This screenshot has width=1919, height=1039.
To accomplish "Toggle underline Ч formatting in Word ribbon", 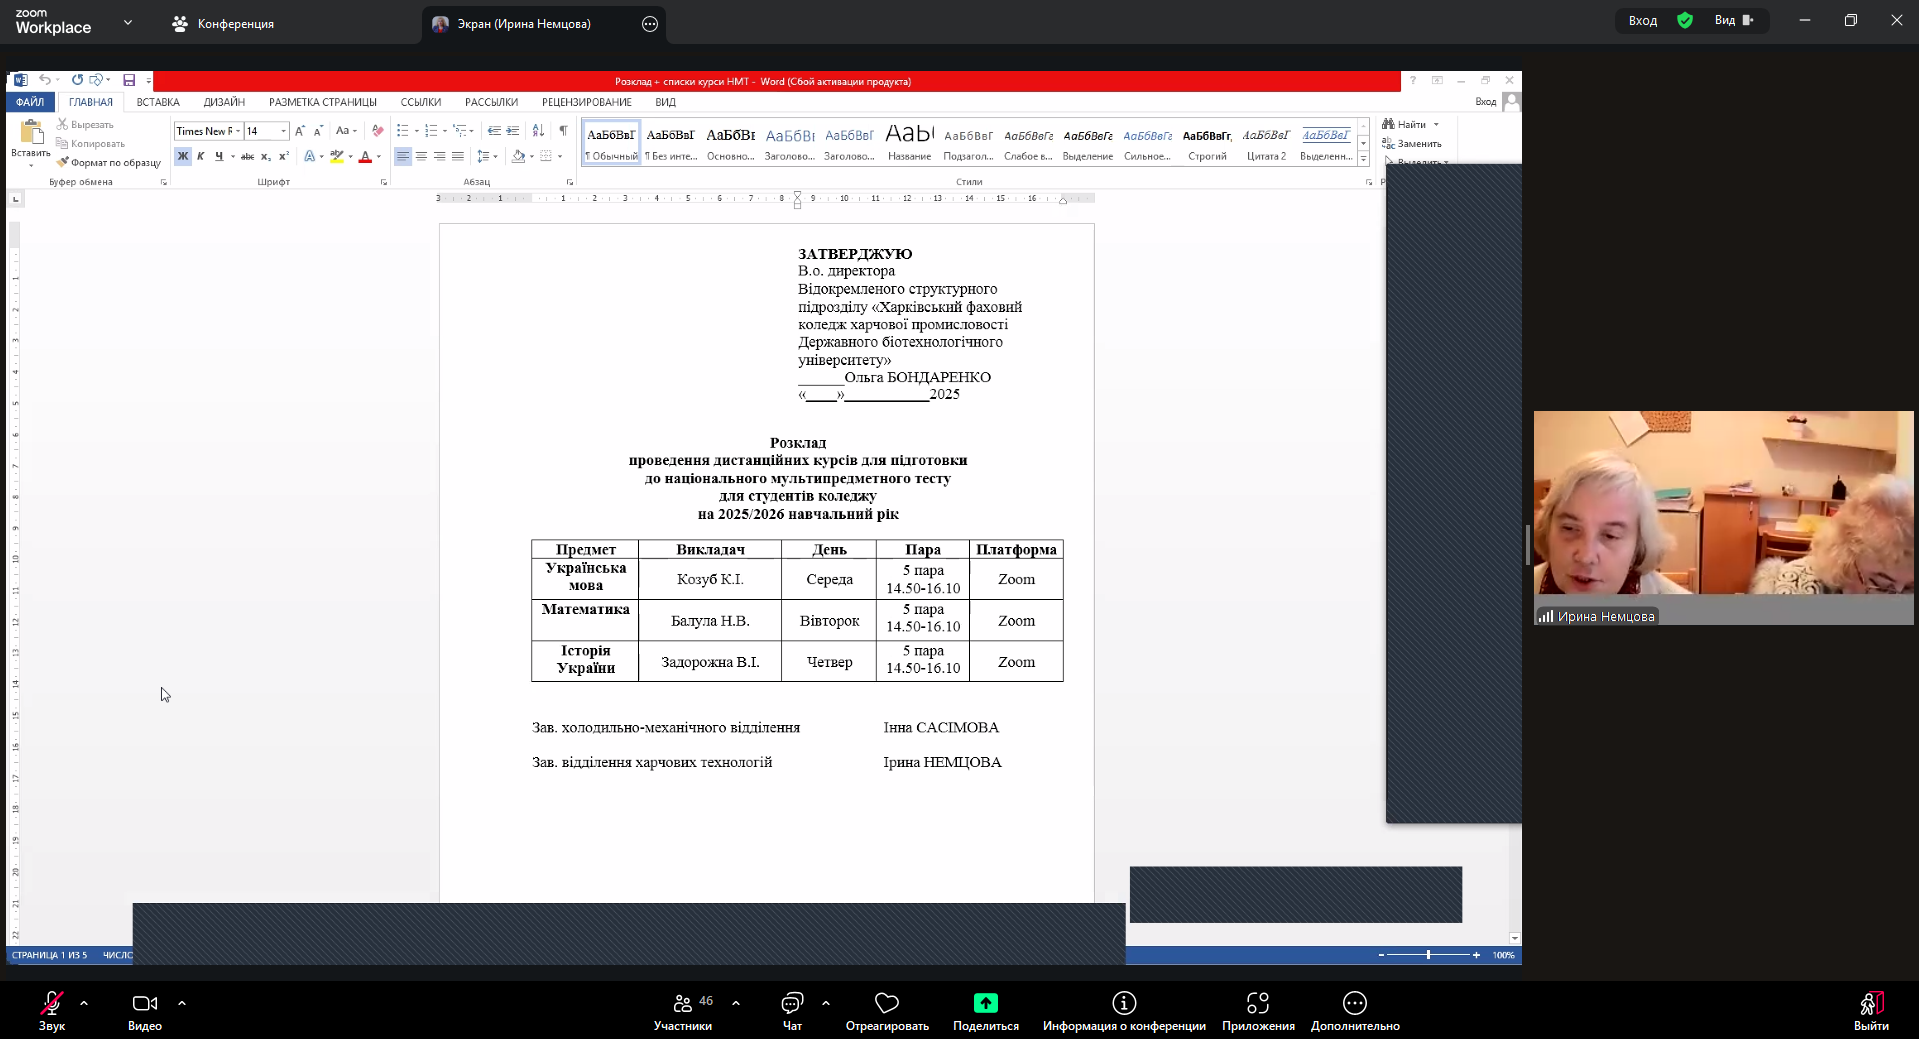I will pos(219,156).
